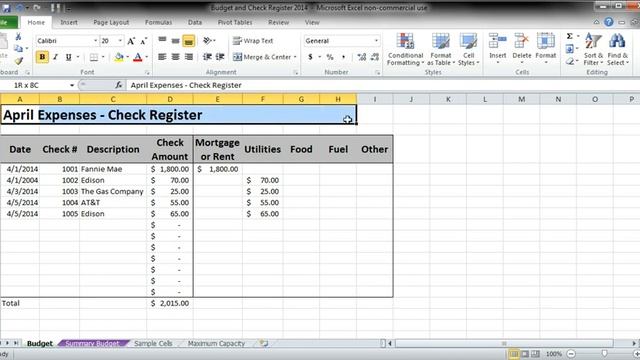Expand Font Color dropdown arrow
The height and width of the screenshot is (360, 640).
(147, 57)
